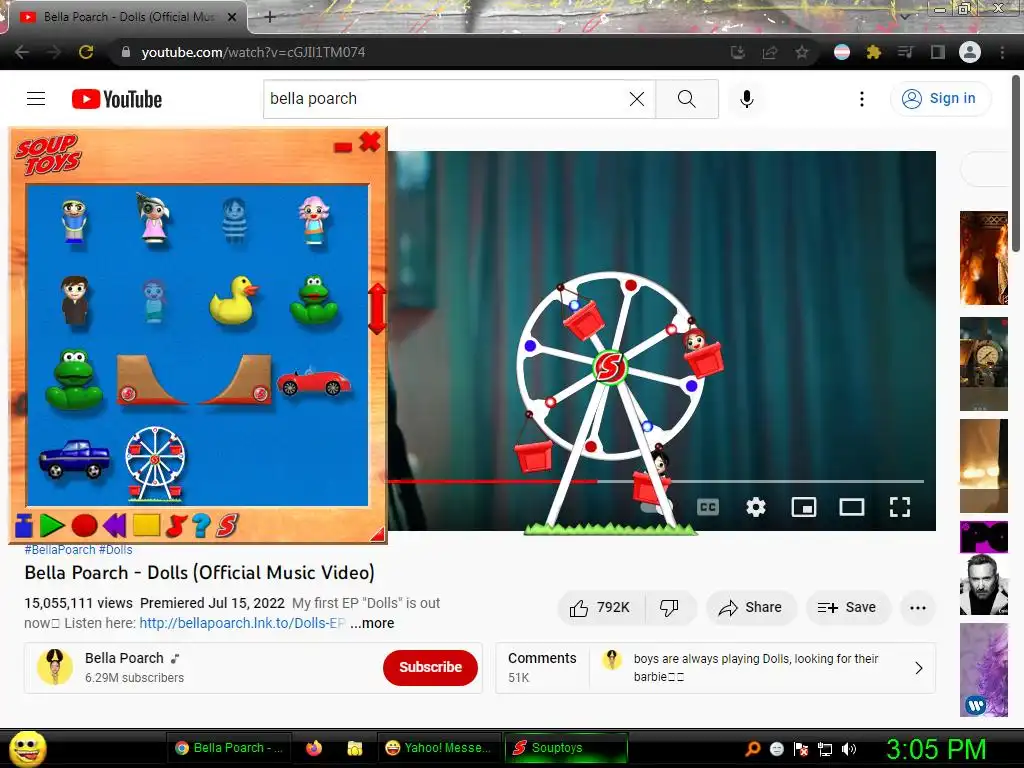This screenshot has height=768, width=1024.
Task: Click the green play arrow in Souptoys
Action: (52, 525)
